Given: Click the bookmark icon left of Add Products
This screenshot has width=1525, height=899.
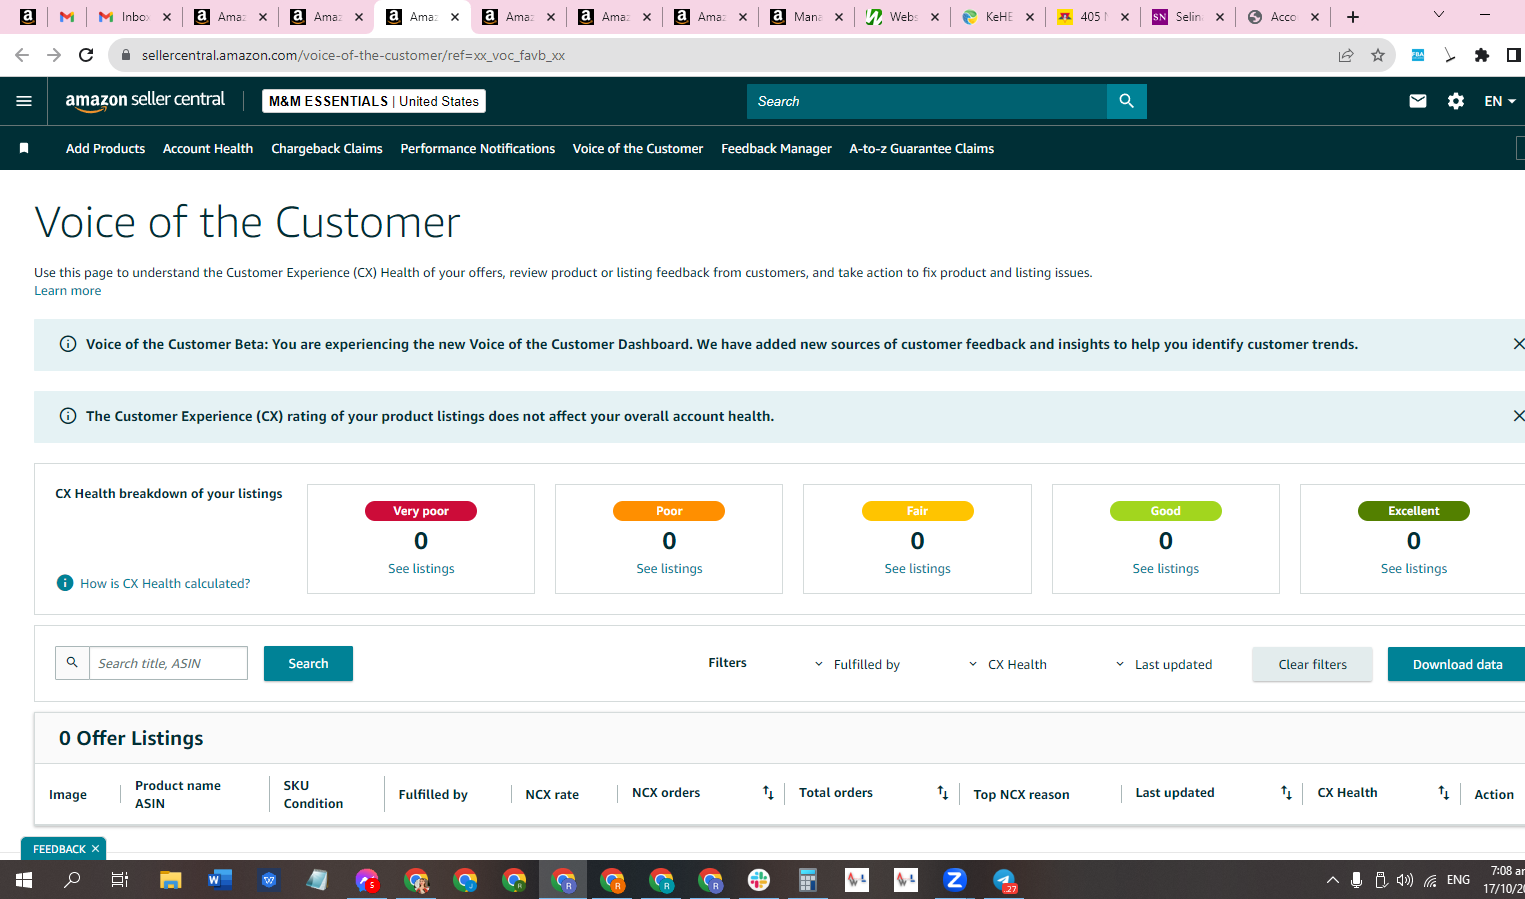Looking at the screenshot, I should [24, 148].
